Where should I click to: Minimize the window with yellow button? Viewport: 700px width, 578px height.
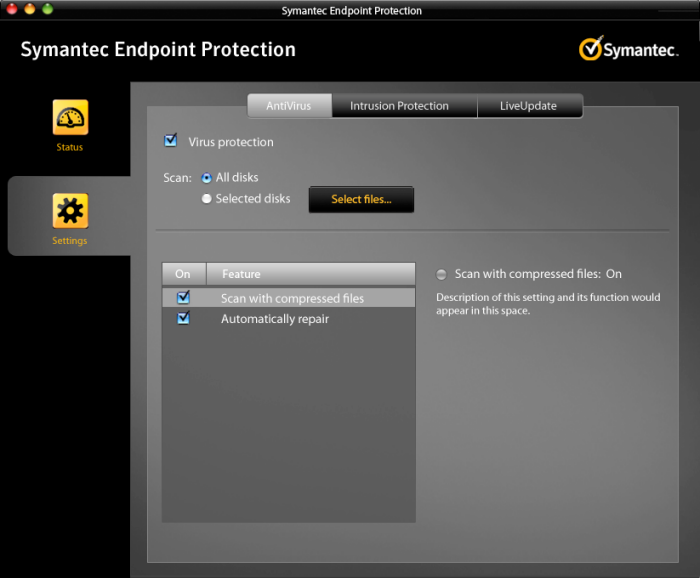[x=29, y=8]
